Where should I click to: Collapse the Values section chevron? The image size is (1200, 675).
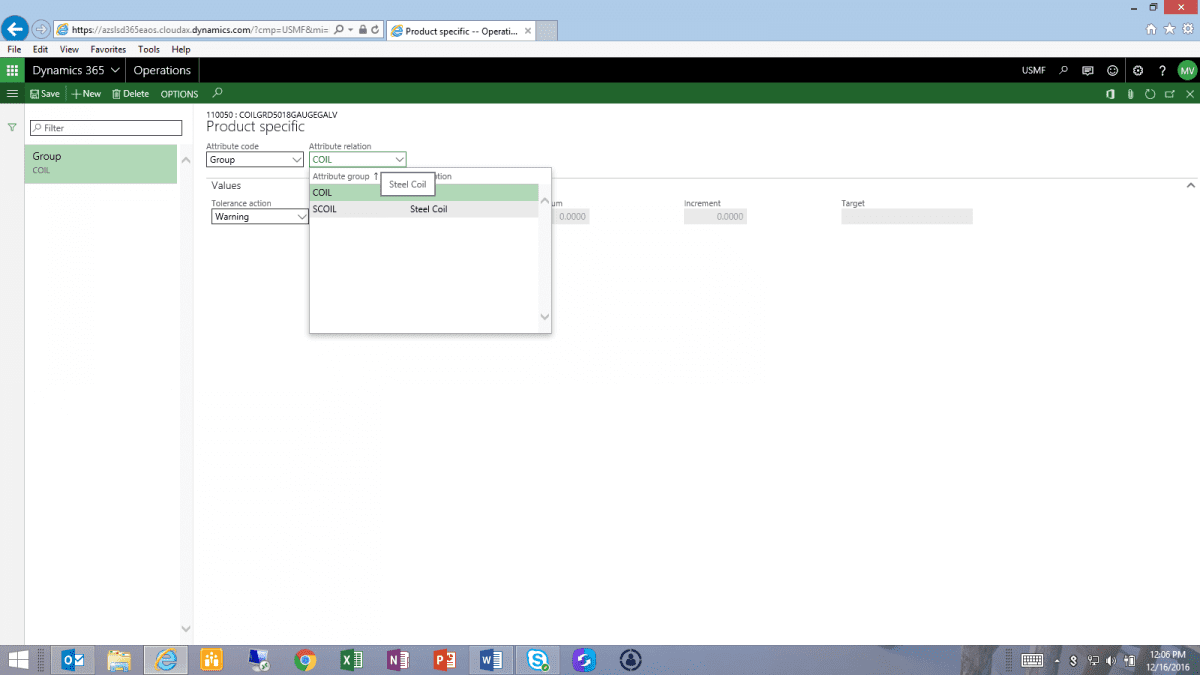point(1190,185)
